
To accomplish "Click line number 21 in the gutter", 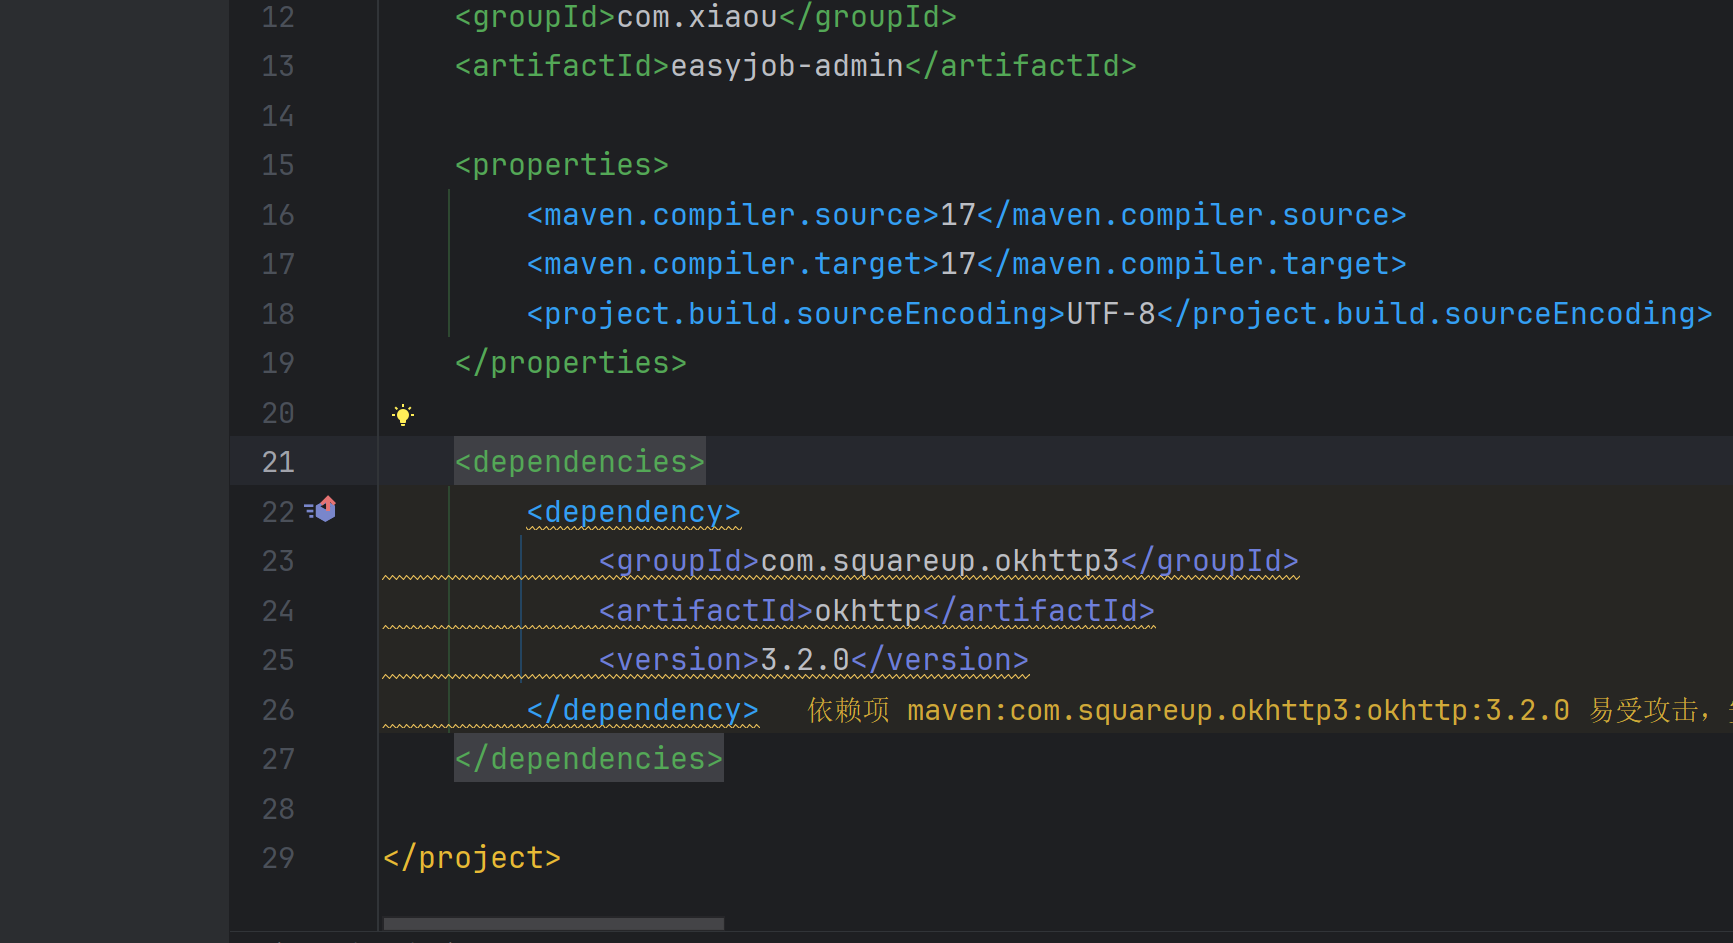I will [x=278, y=462].
